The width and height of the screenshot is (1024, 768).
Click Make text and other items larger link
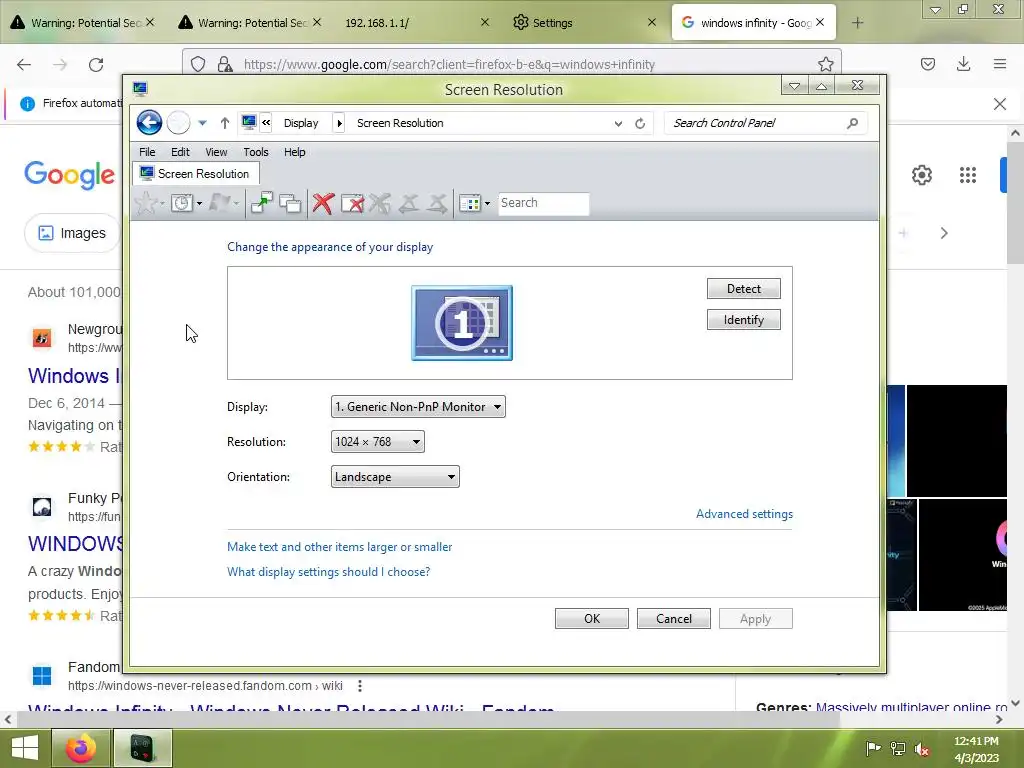click(x=340, y=547)
